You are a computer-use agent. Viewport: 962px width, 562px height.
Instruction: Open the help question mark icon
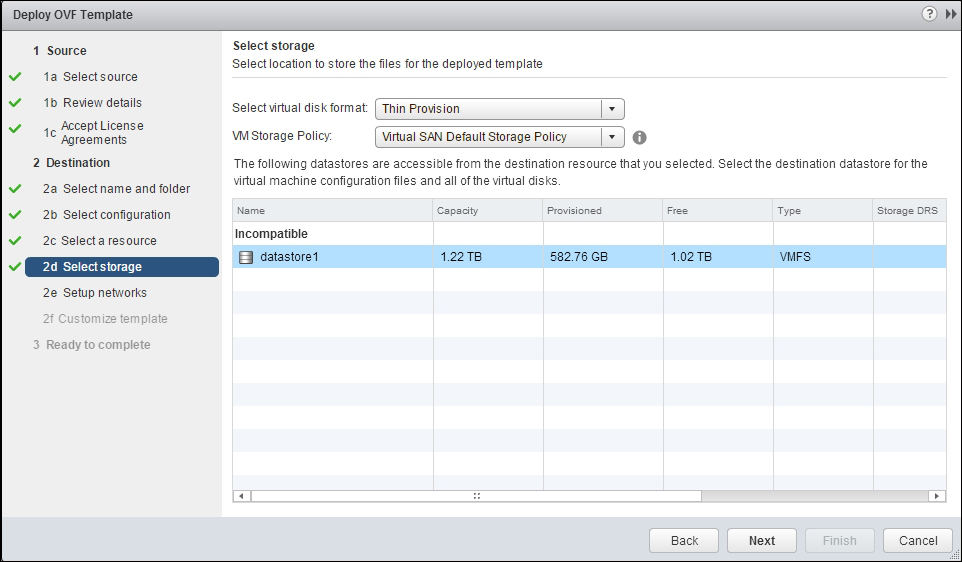coord(929,14)
